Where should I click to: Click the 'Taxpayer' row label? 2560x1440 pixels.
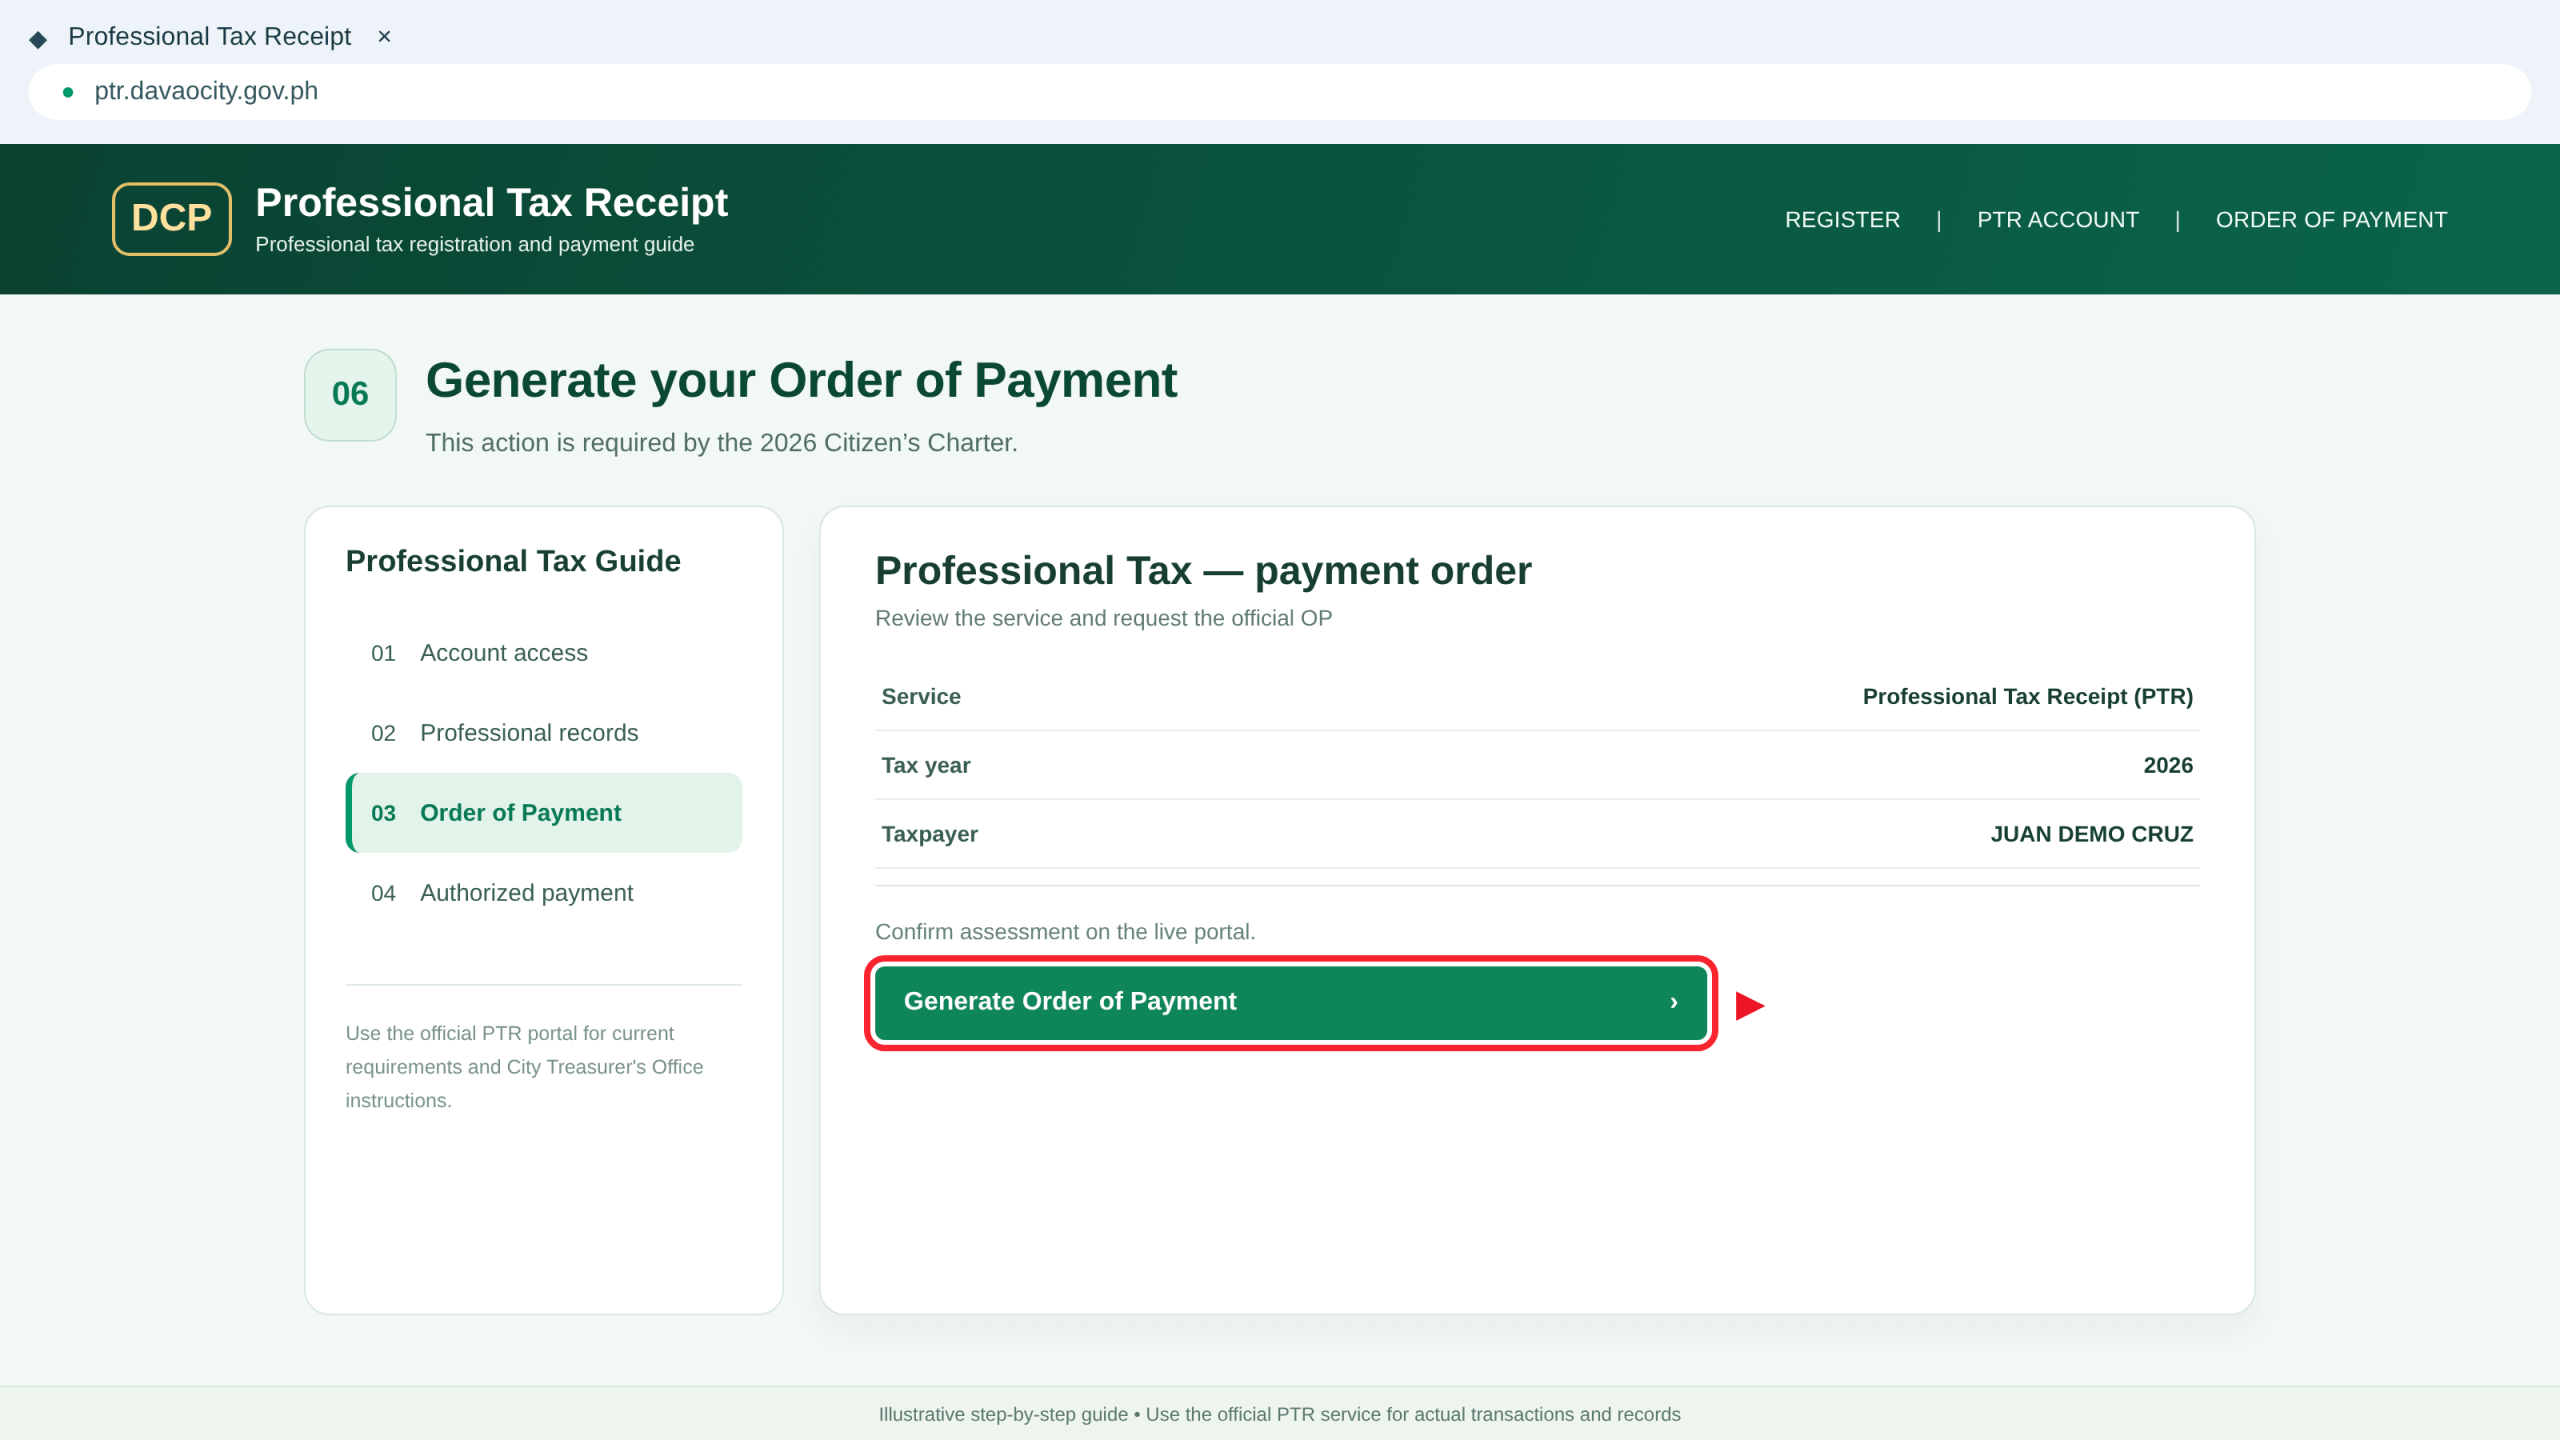pyautogui.click(x=930, y=834)
